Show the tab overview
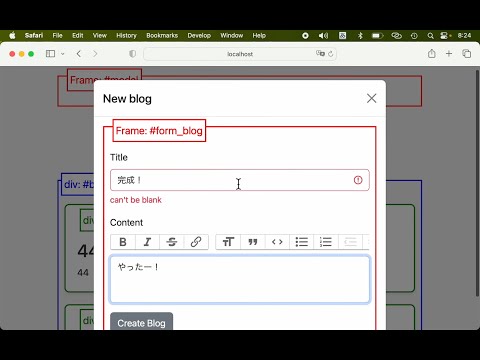This screenshot has width=480, height=360. click(467, 53)
